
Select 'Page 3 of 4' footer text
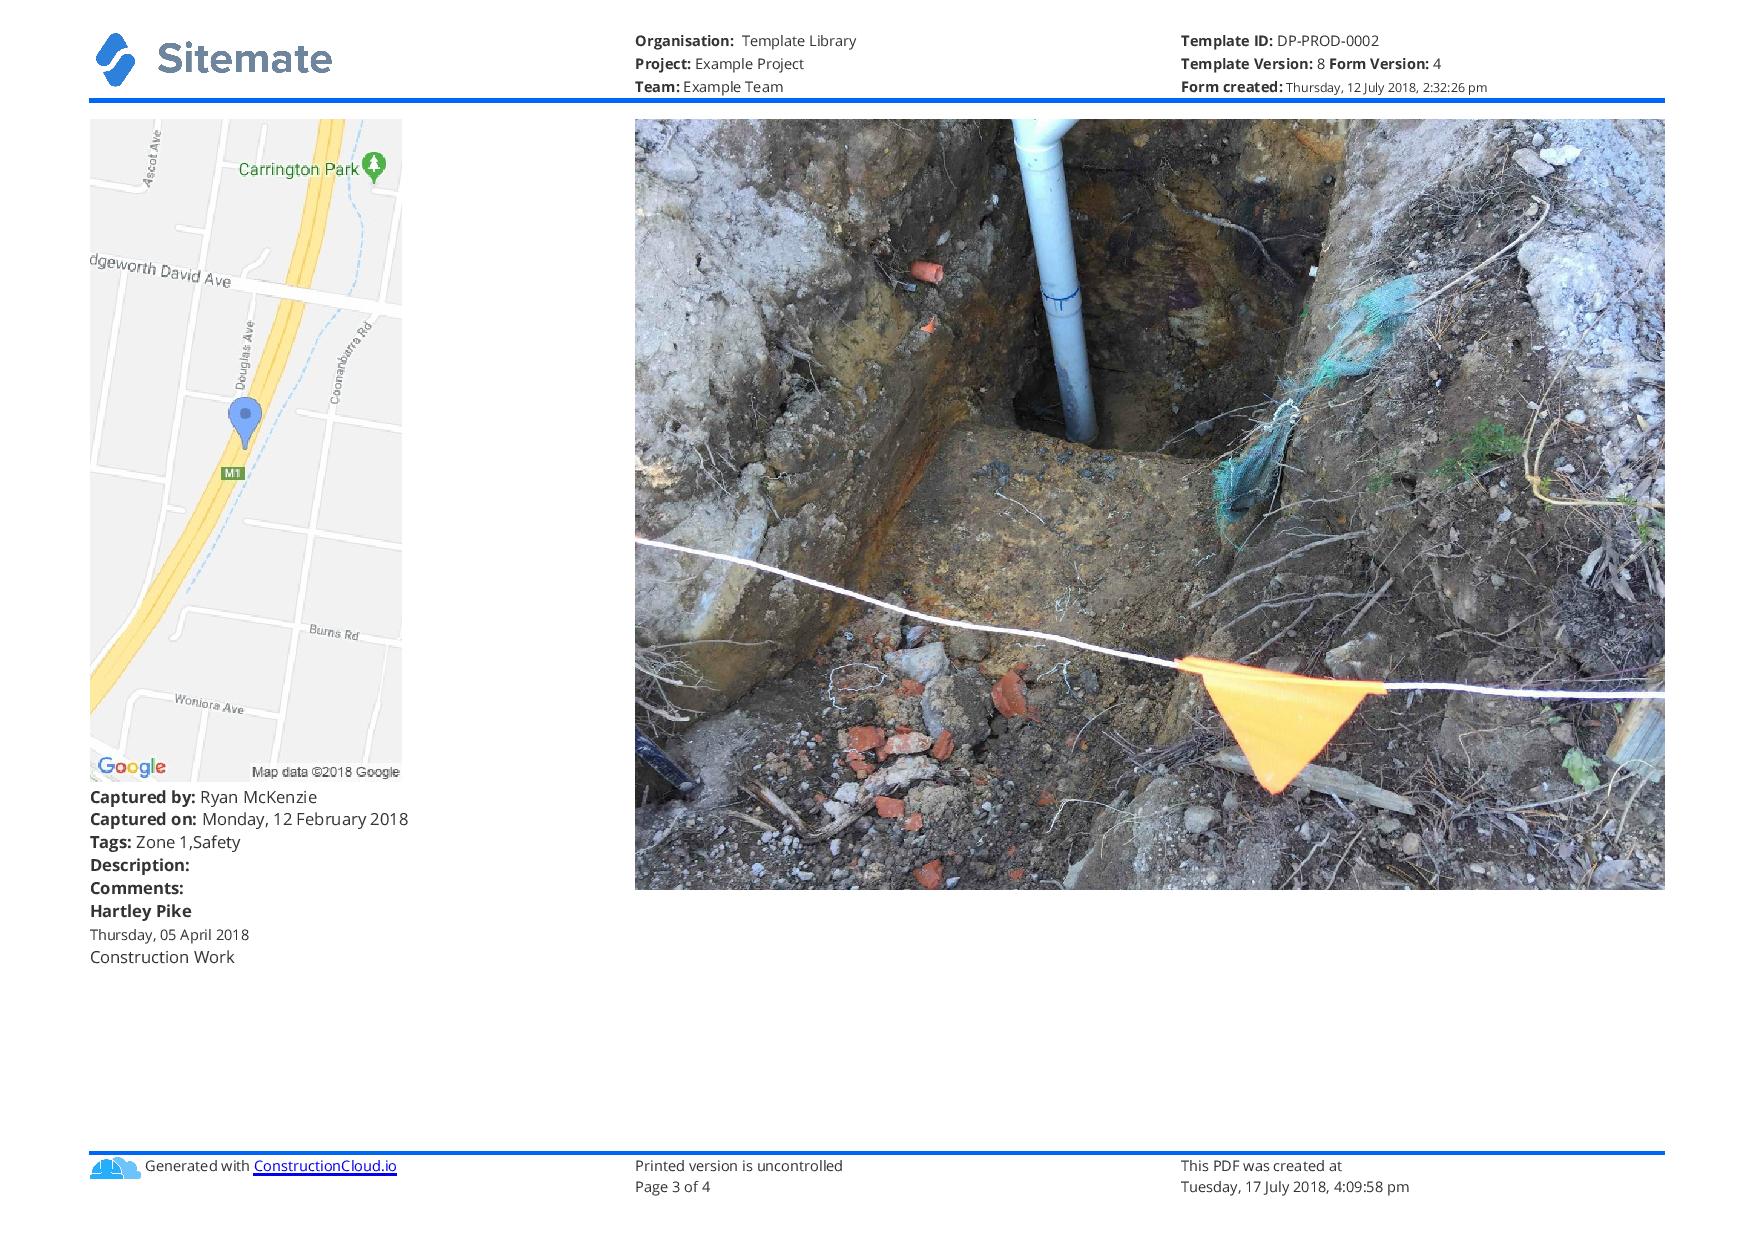(673, 1187)
